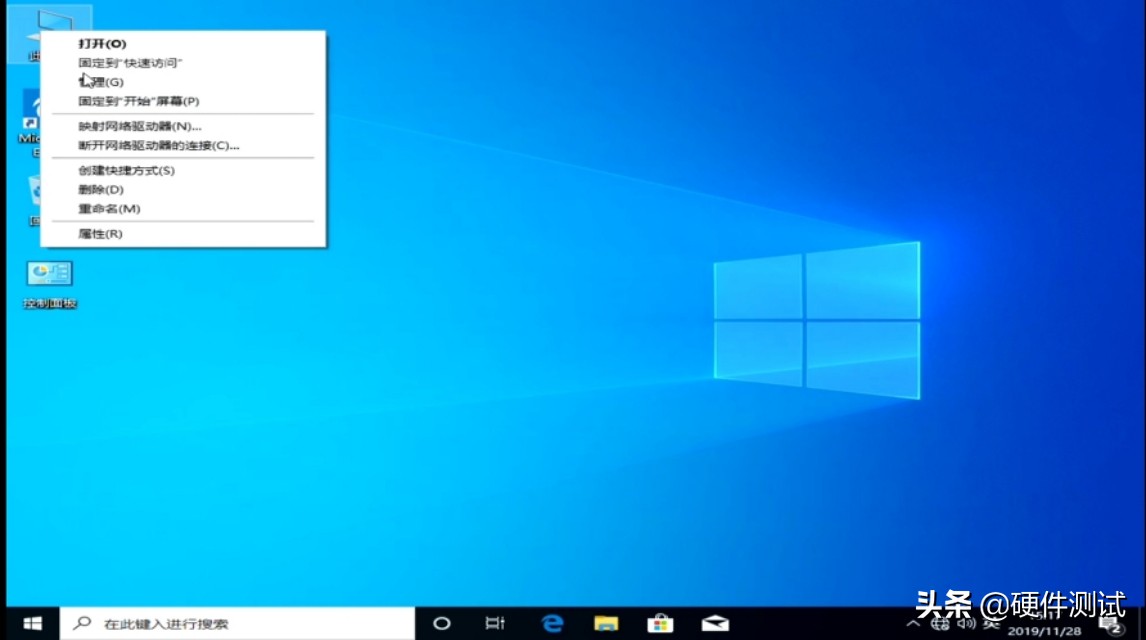1146x640 pixels.
Task: Open the Mail app on the taskbar
Action: pyautogui.click(x=713, y=623)
